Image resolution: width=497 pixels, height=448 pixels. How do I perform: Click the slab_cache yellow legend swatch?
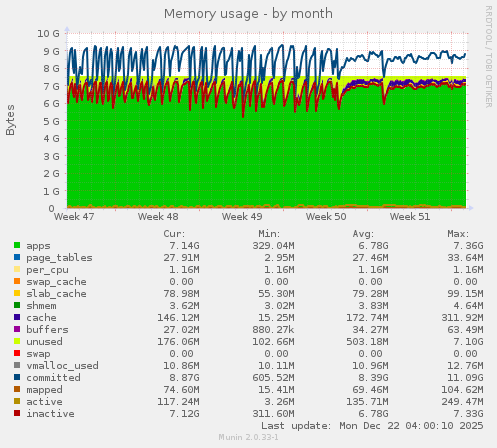17,293
